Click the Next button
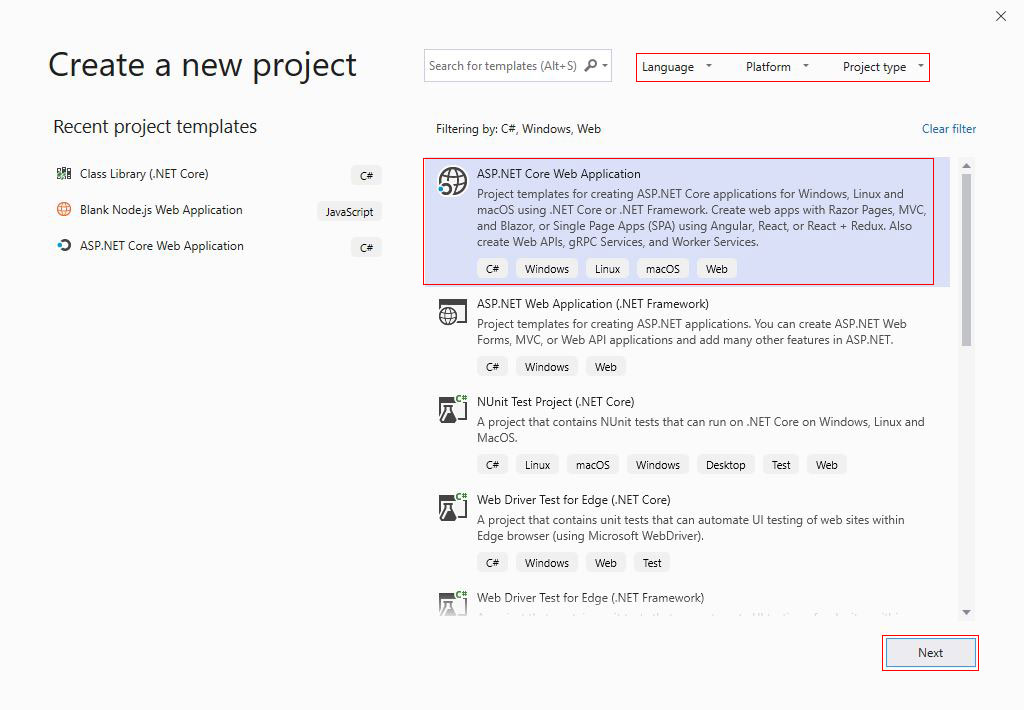The height and width of the screenshot is (710, 1024). 931,653
